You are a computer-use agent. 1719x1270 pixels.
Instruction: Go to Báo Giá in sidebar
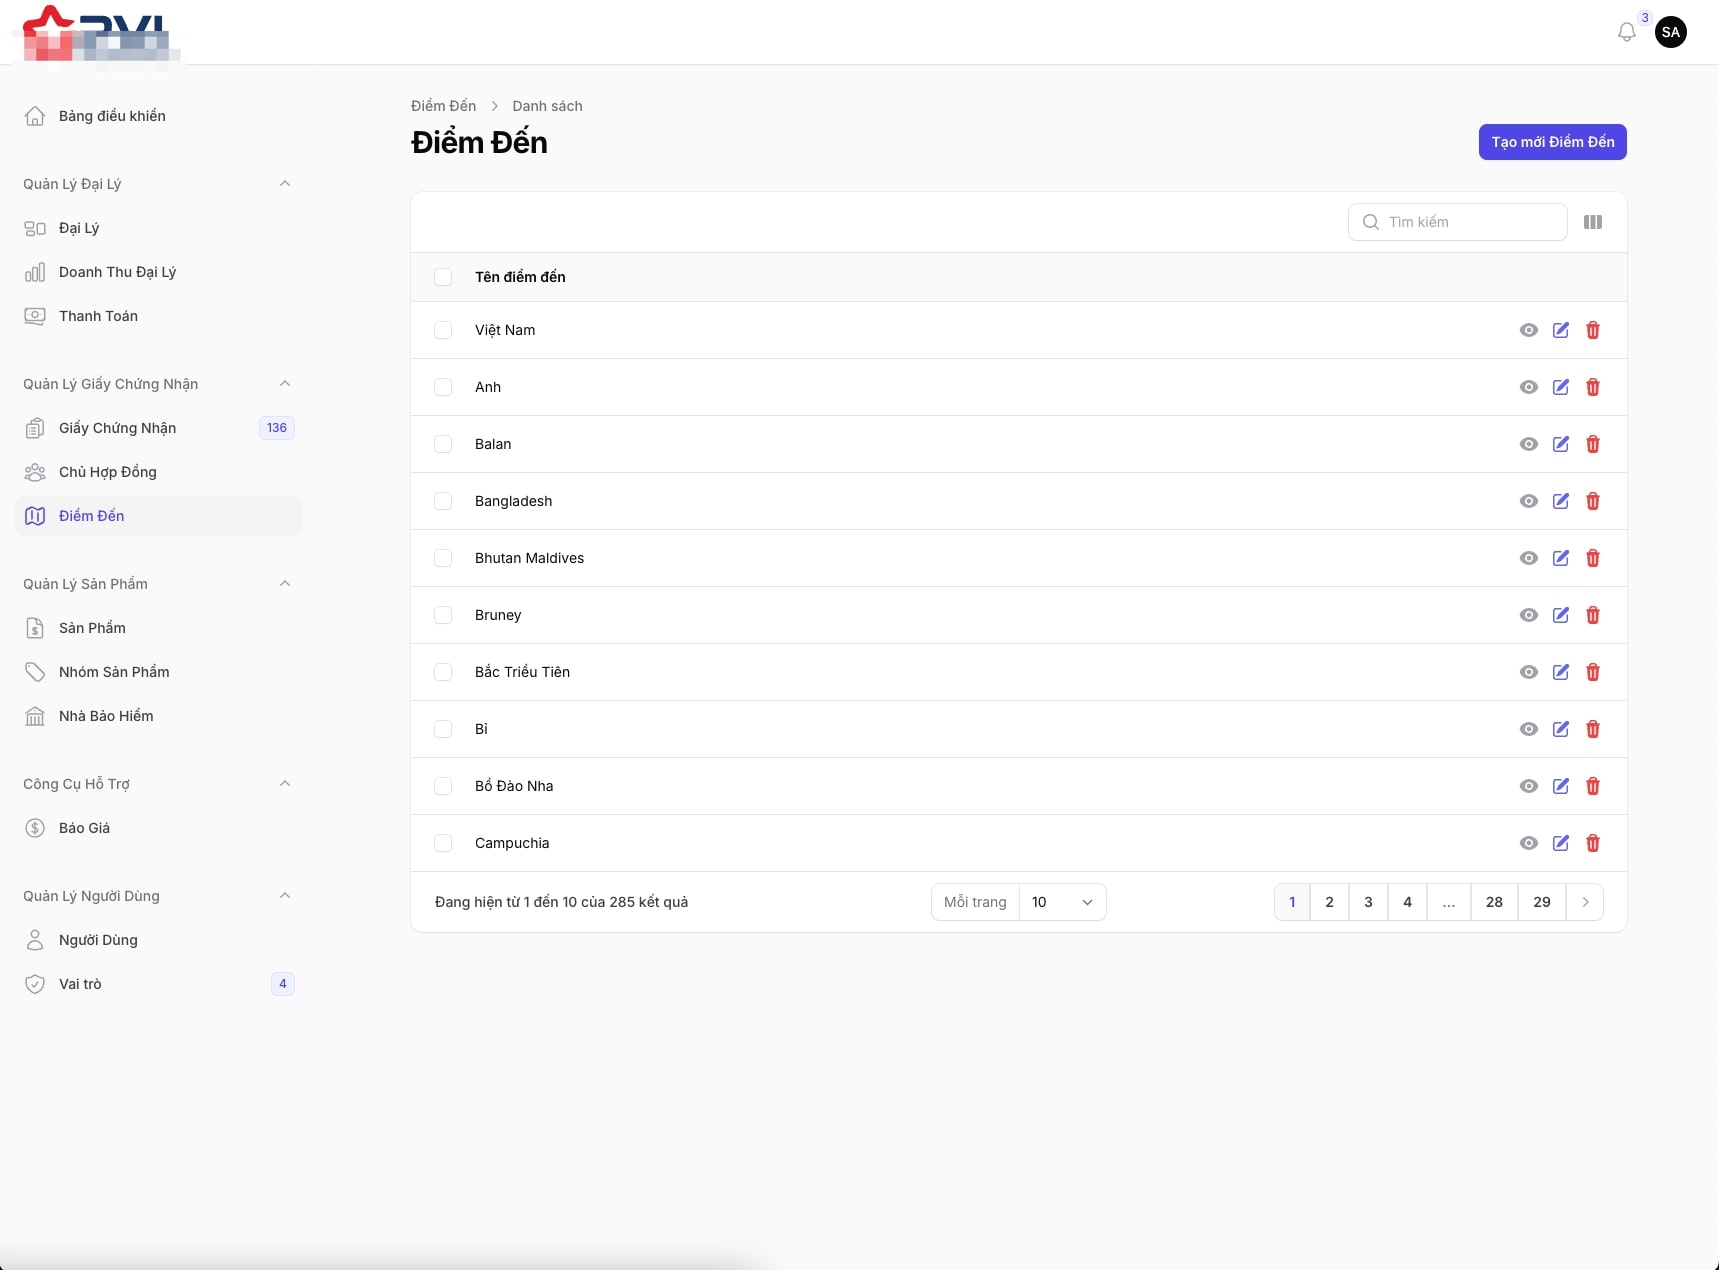[x=84, y=828]
